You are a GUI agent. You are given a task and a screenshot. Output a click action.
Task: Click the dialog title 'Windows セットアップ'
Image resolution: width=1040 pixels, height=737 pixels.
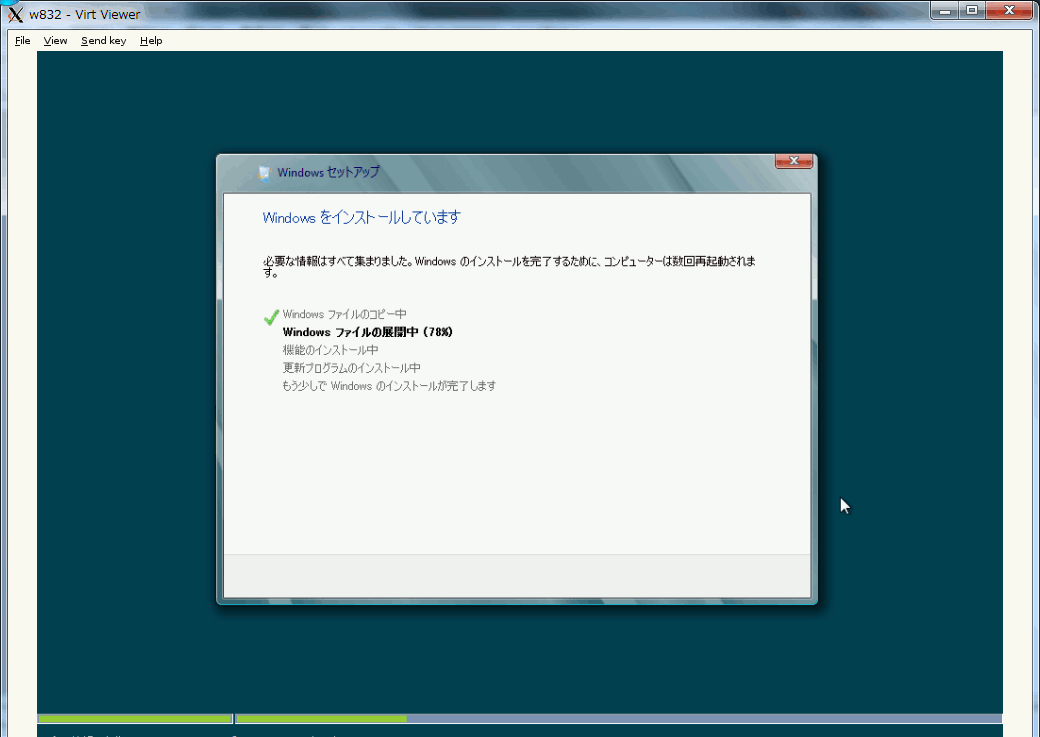(328, 172)
